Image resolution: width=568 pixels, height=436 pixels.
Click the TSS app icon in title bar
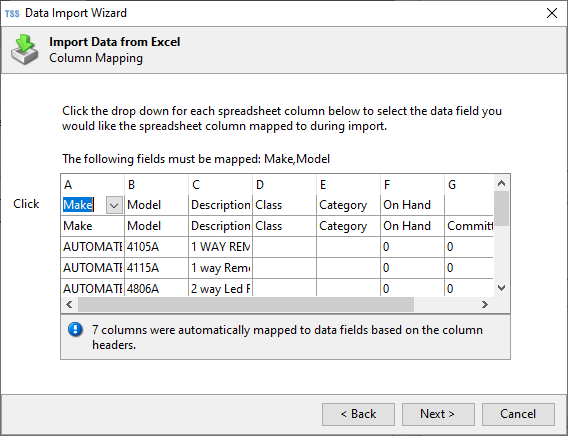(x=12, y=14)
